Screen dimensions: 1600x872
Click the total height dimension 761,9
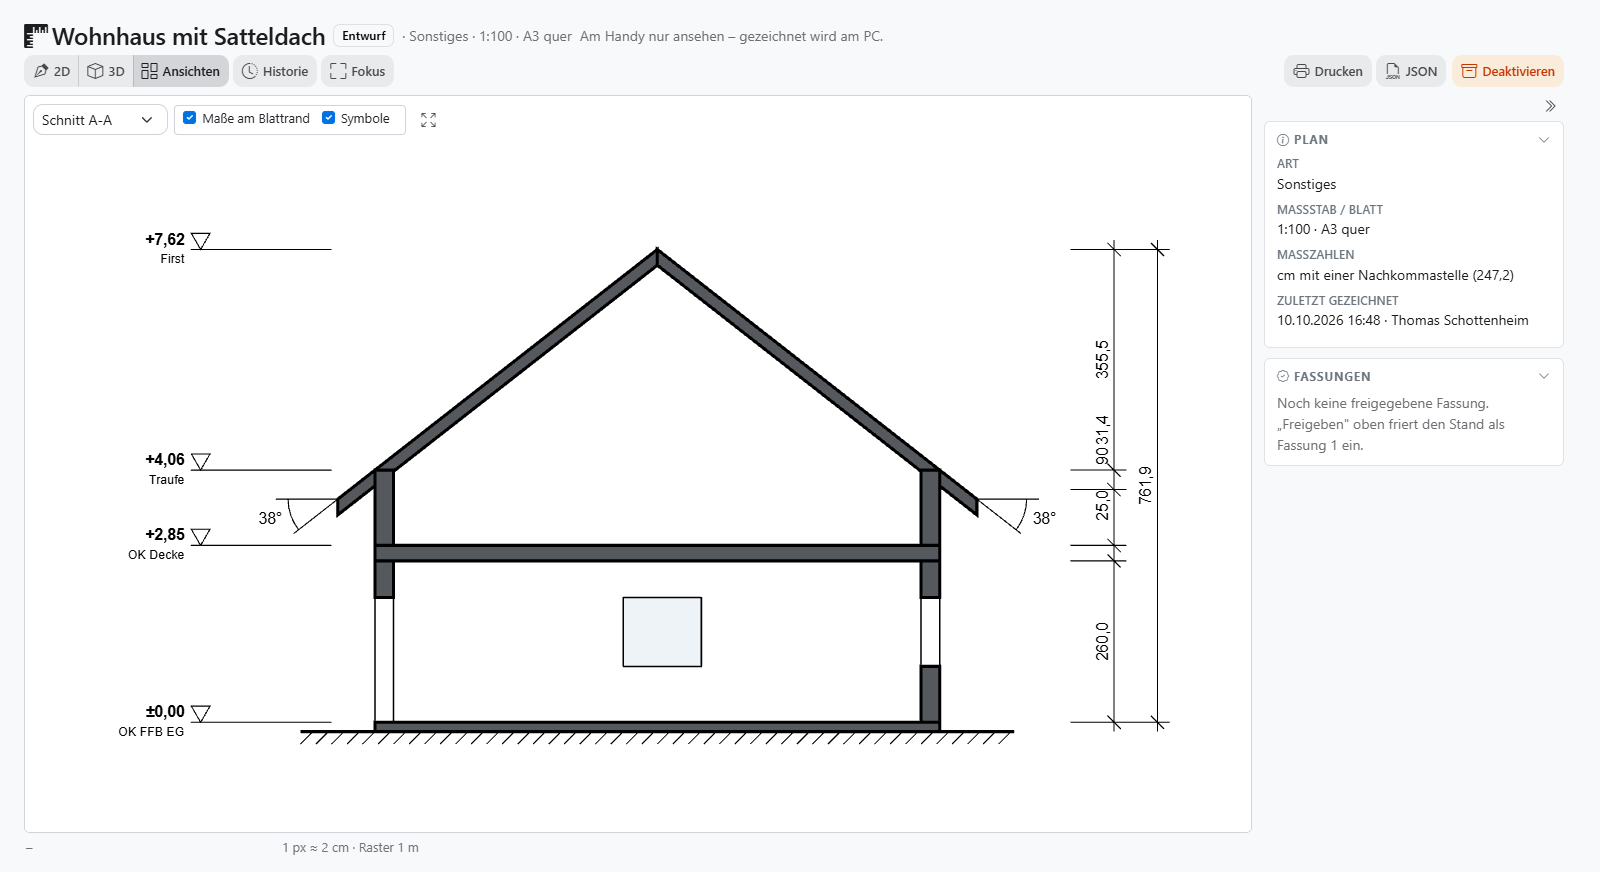click(1146, 485)
